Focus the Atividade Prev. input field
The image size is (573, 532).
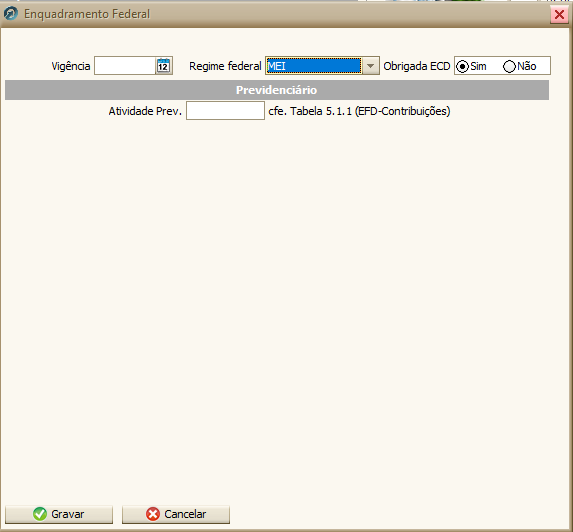point(225,111)
